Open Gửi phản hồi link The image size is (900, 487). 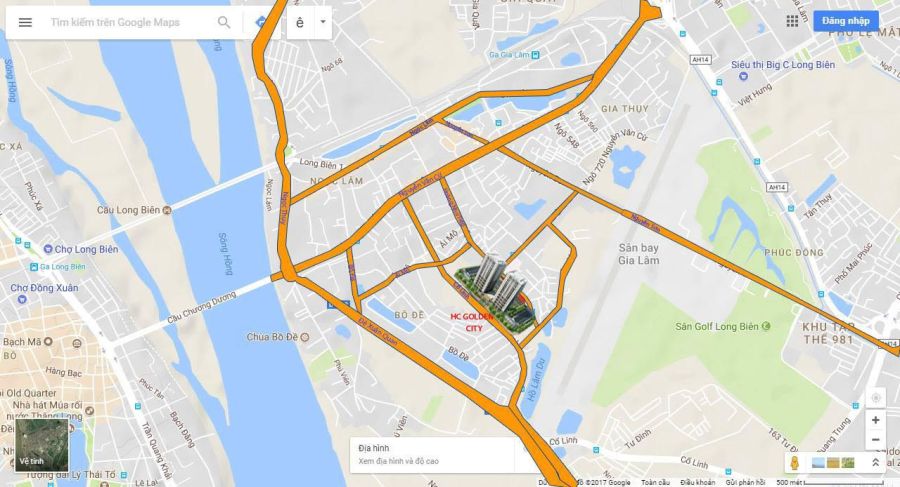745,482
